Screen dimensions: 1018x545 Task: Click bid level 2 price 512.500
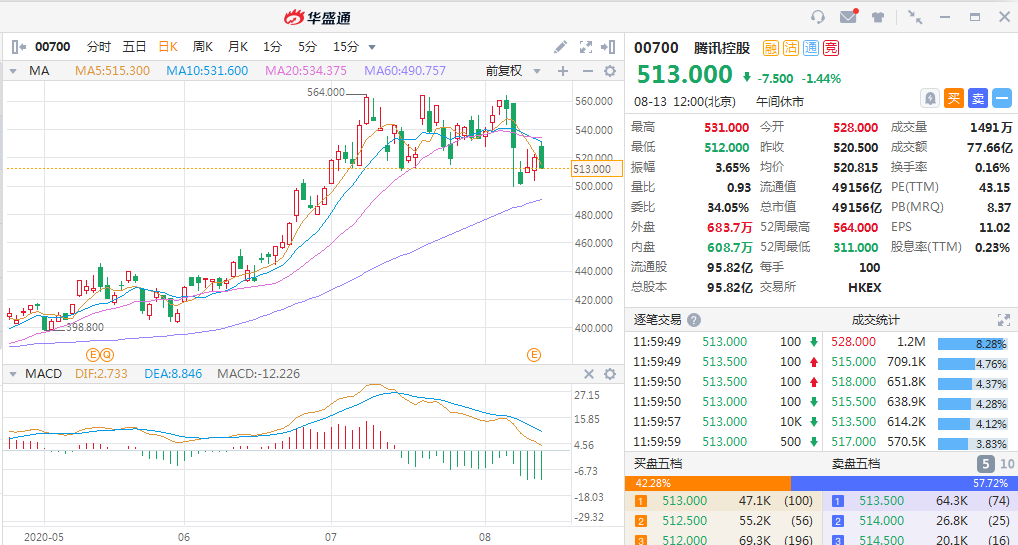point(684,521)
